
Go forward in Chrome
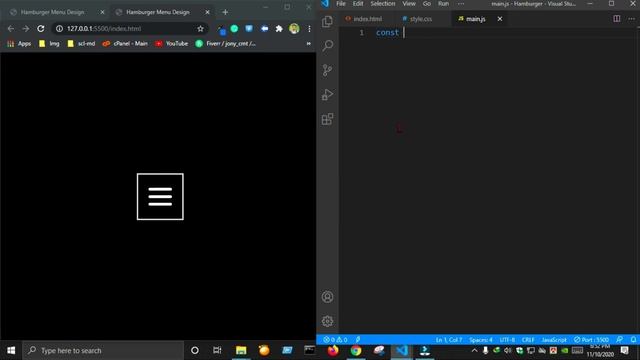coord(26,29)
